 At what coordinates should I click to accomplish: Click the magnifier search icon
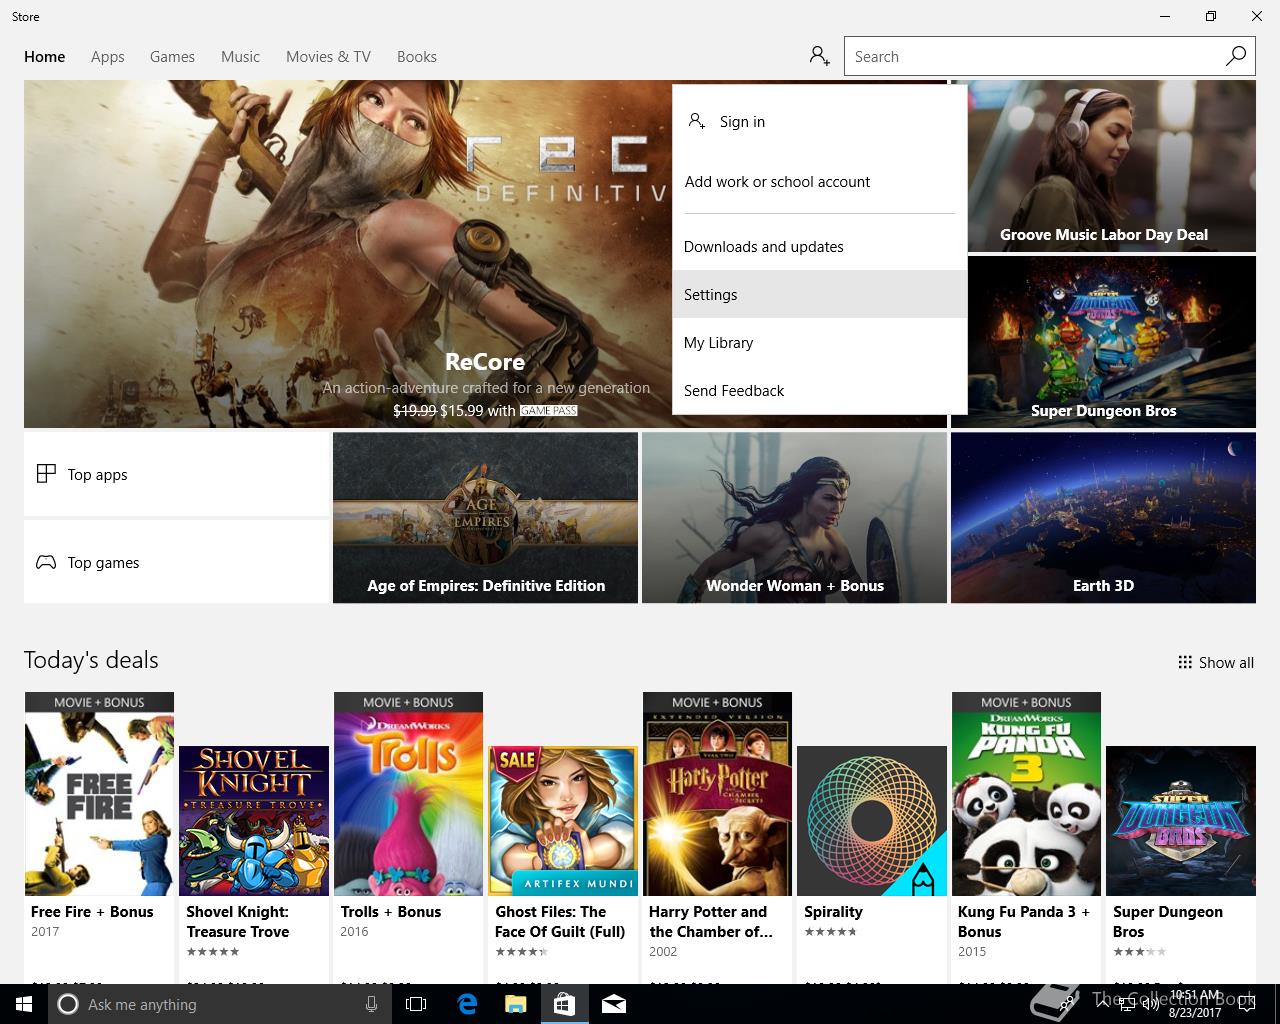[x=1236, y=56]
